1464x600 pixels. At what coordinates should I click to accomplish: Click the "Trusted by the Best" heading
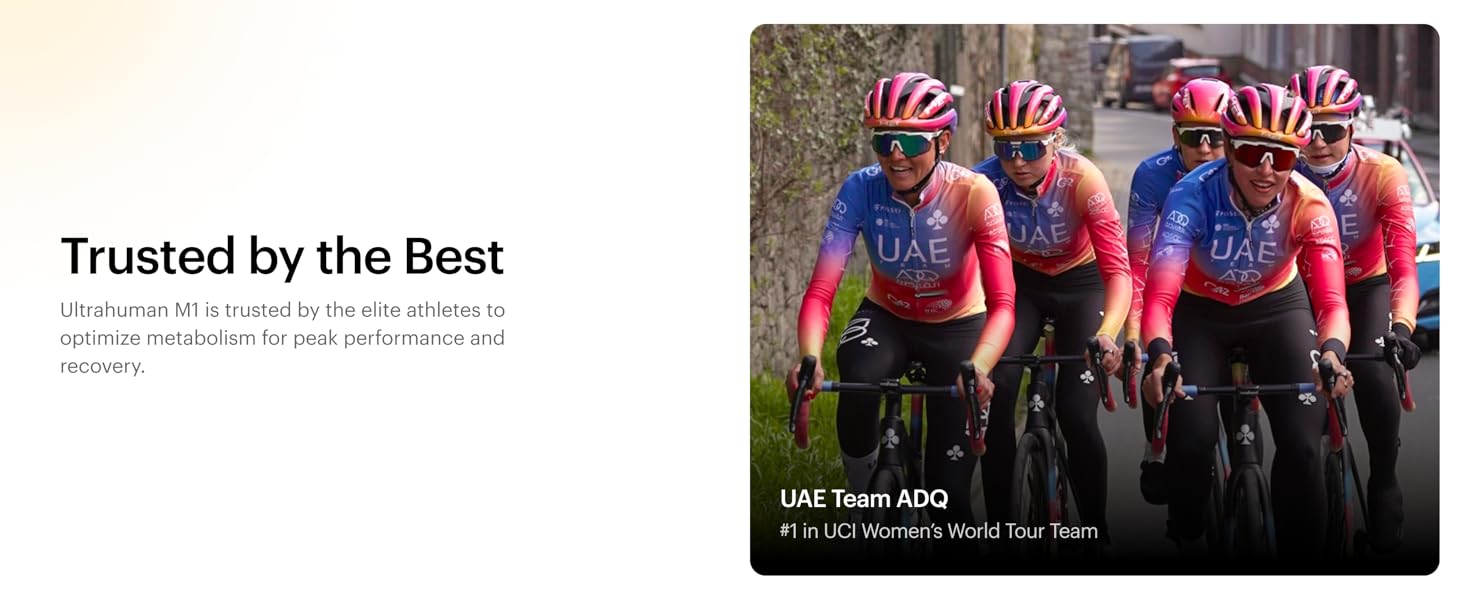(x=282, y=256)
